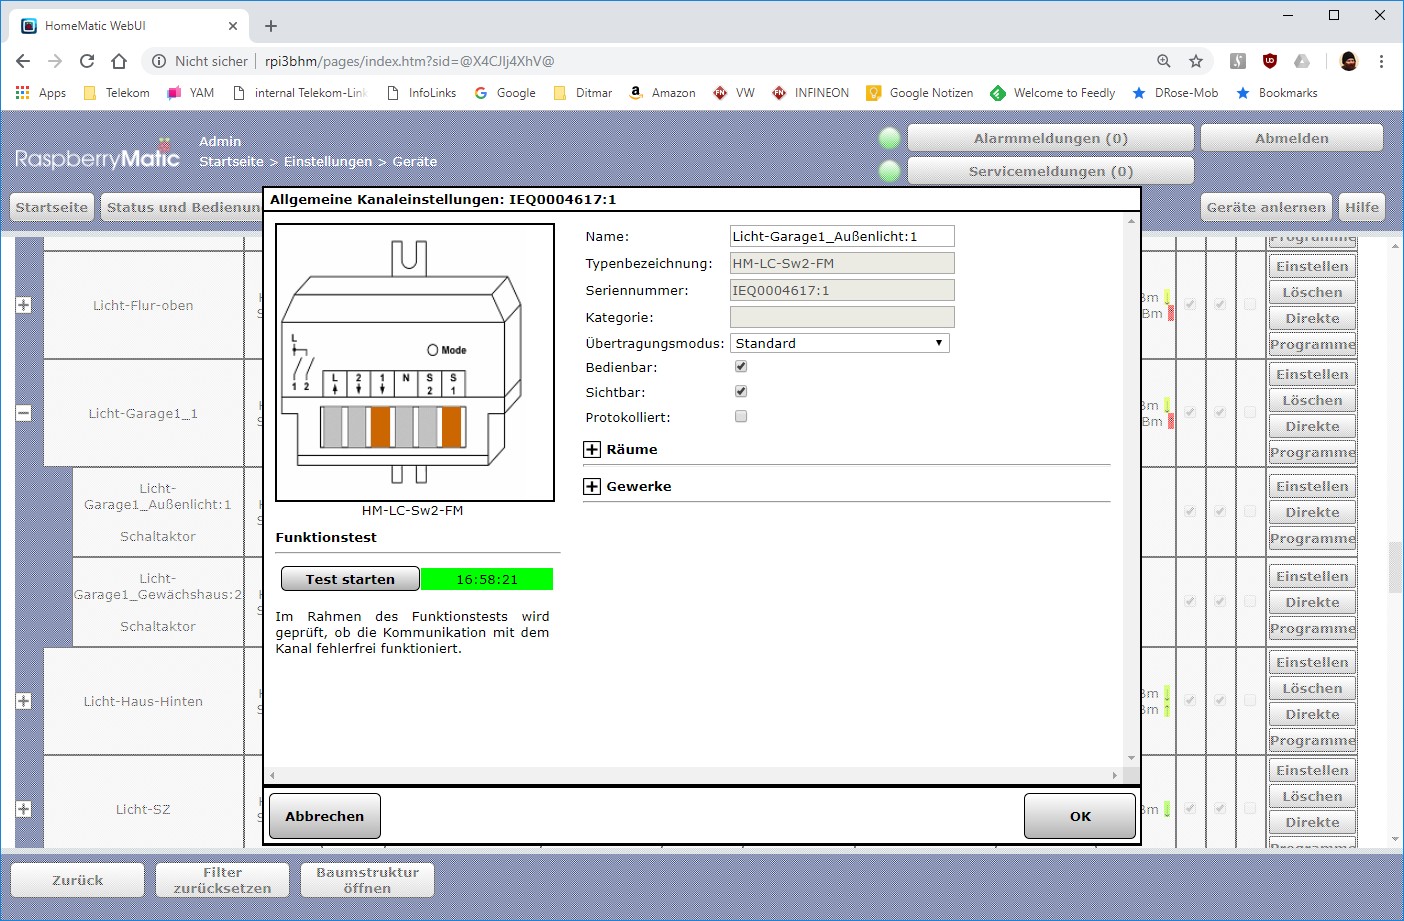The height and width of the screenshot is (921, 1404).
Task: Confirm the dialog with OK
Action: click(x=1080, y=816)
